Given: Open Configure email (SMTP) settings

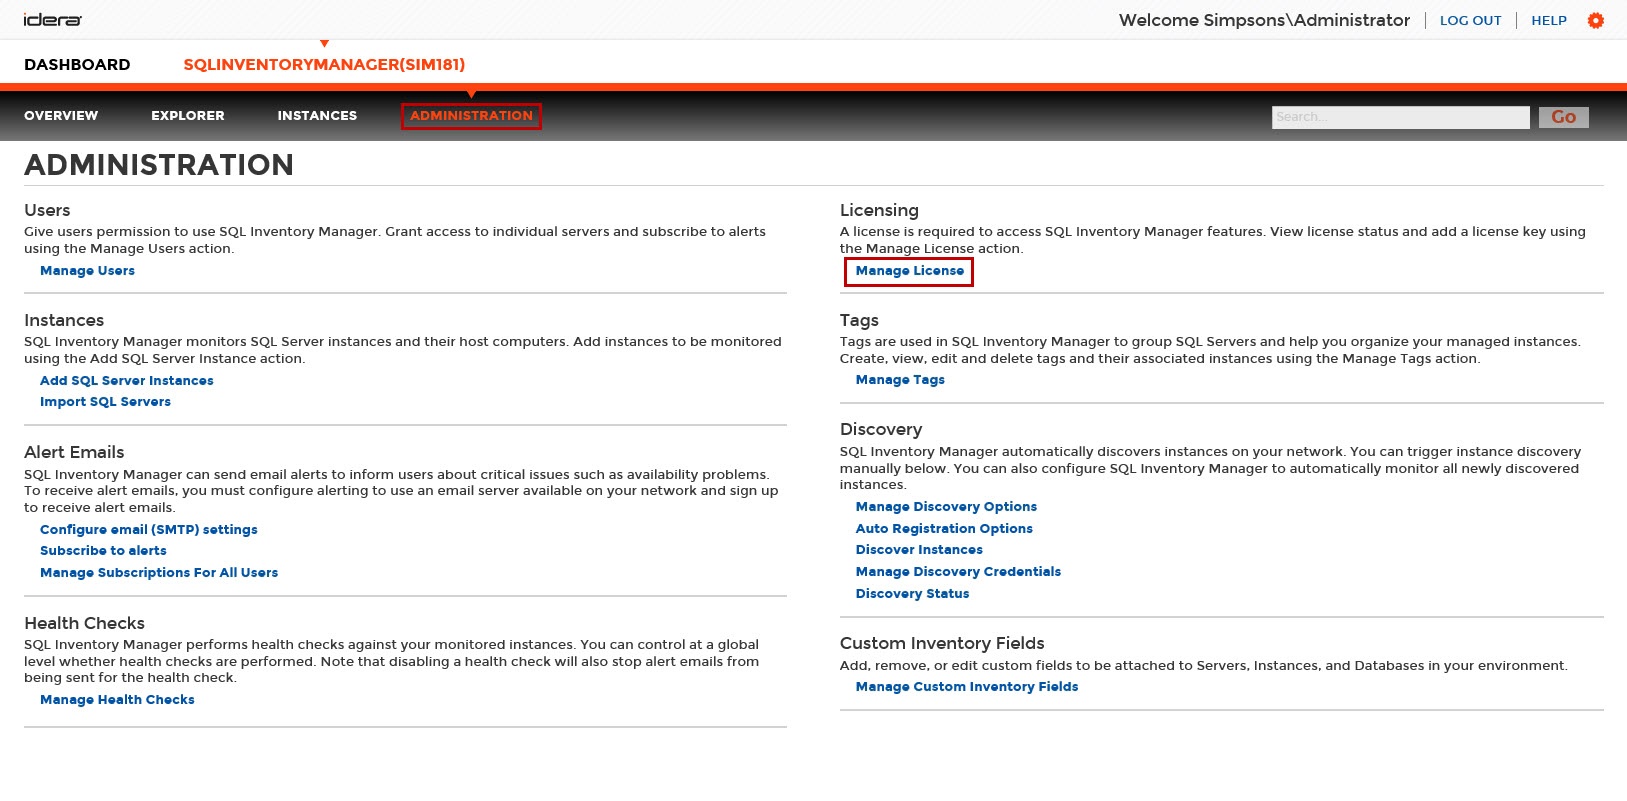Looking at the screenshot, I should click(149, 530).
